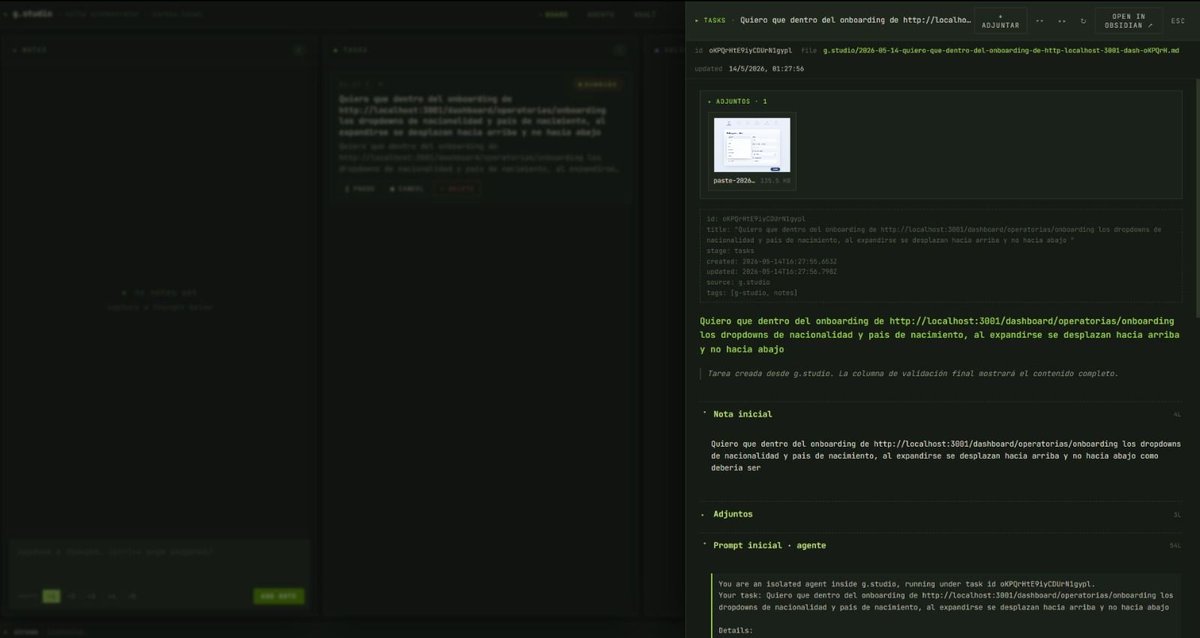Click the 'Tarea creada desde g.studio' italic note
This screenshot has width=1200, height=638.
(x=912, y=374)
